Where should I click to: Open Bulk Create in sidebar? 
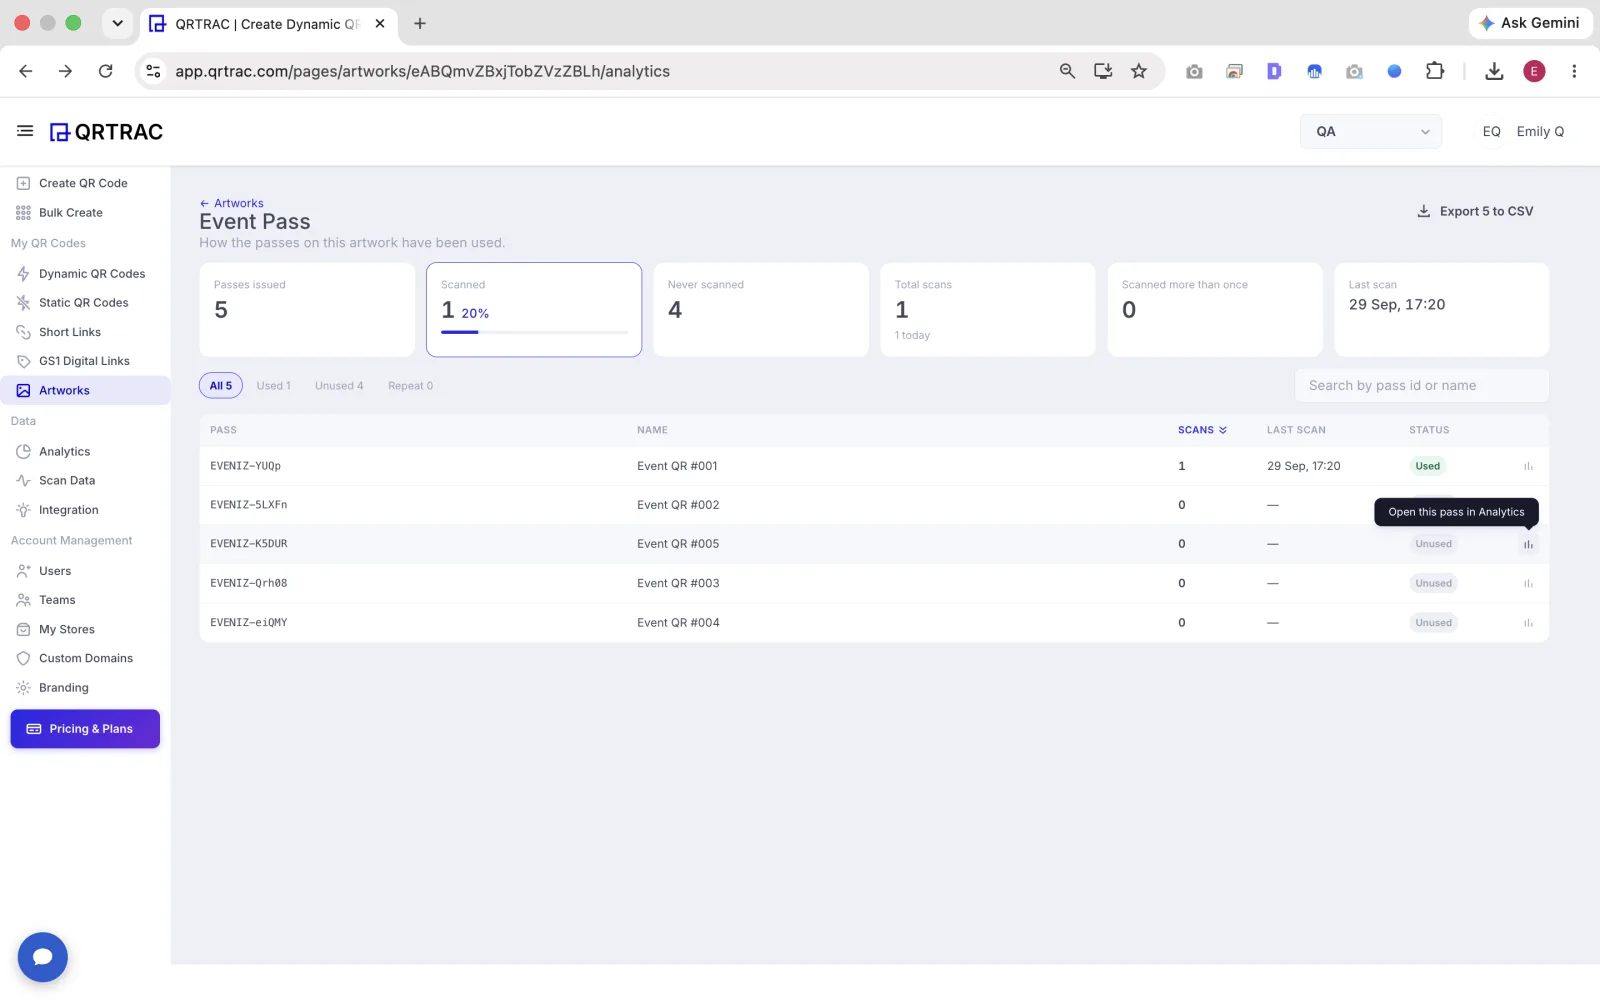pos(70,213)
